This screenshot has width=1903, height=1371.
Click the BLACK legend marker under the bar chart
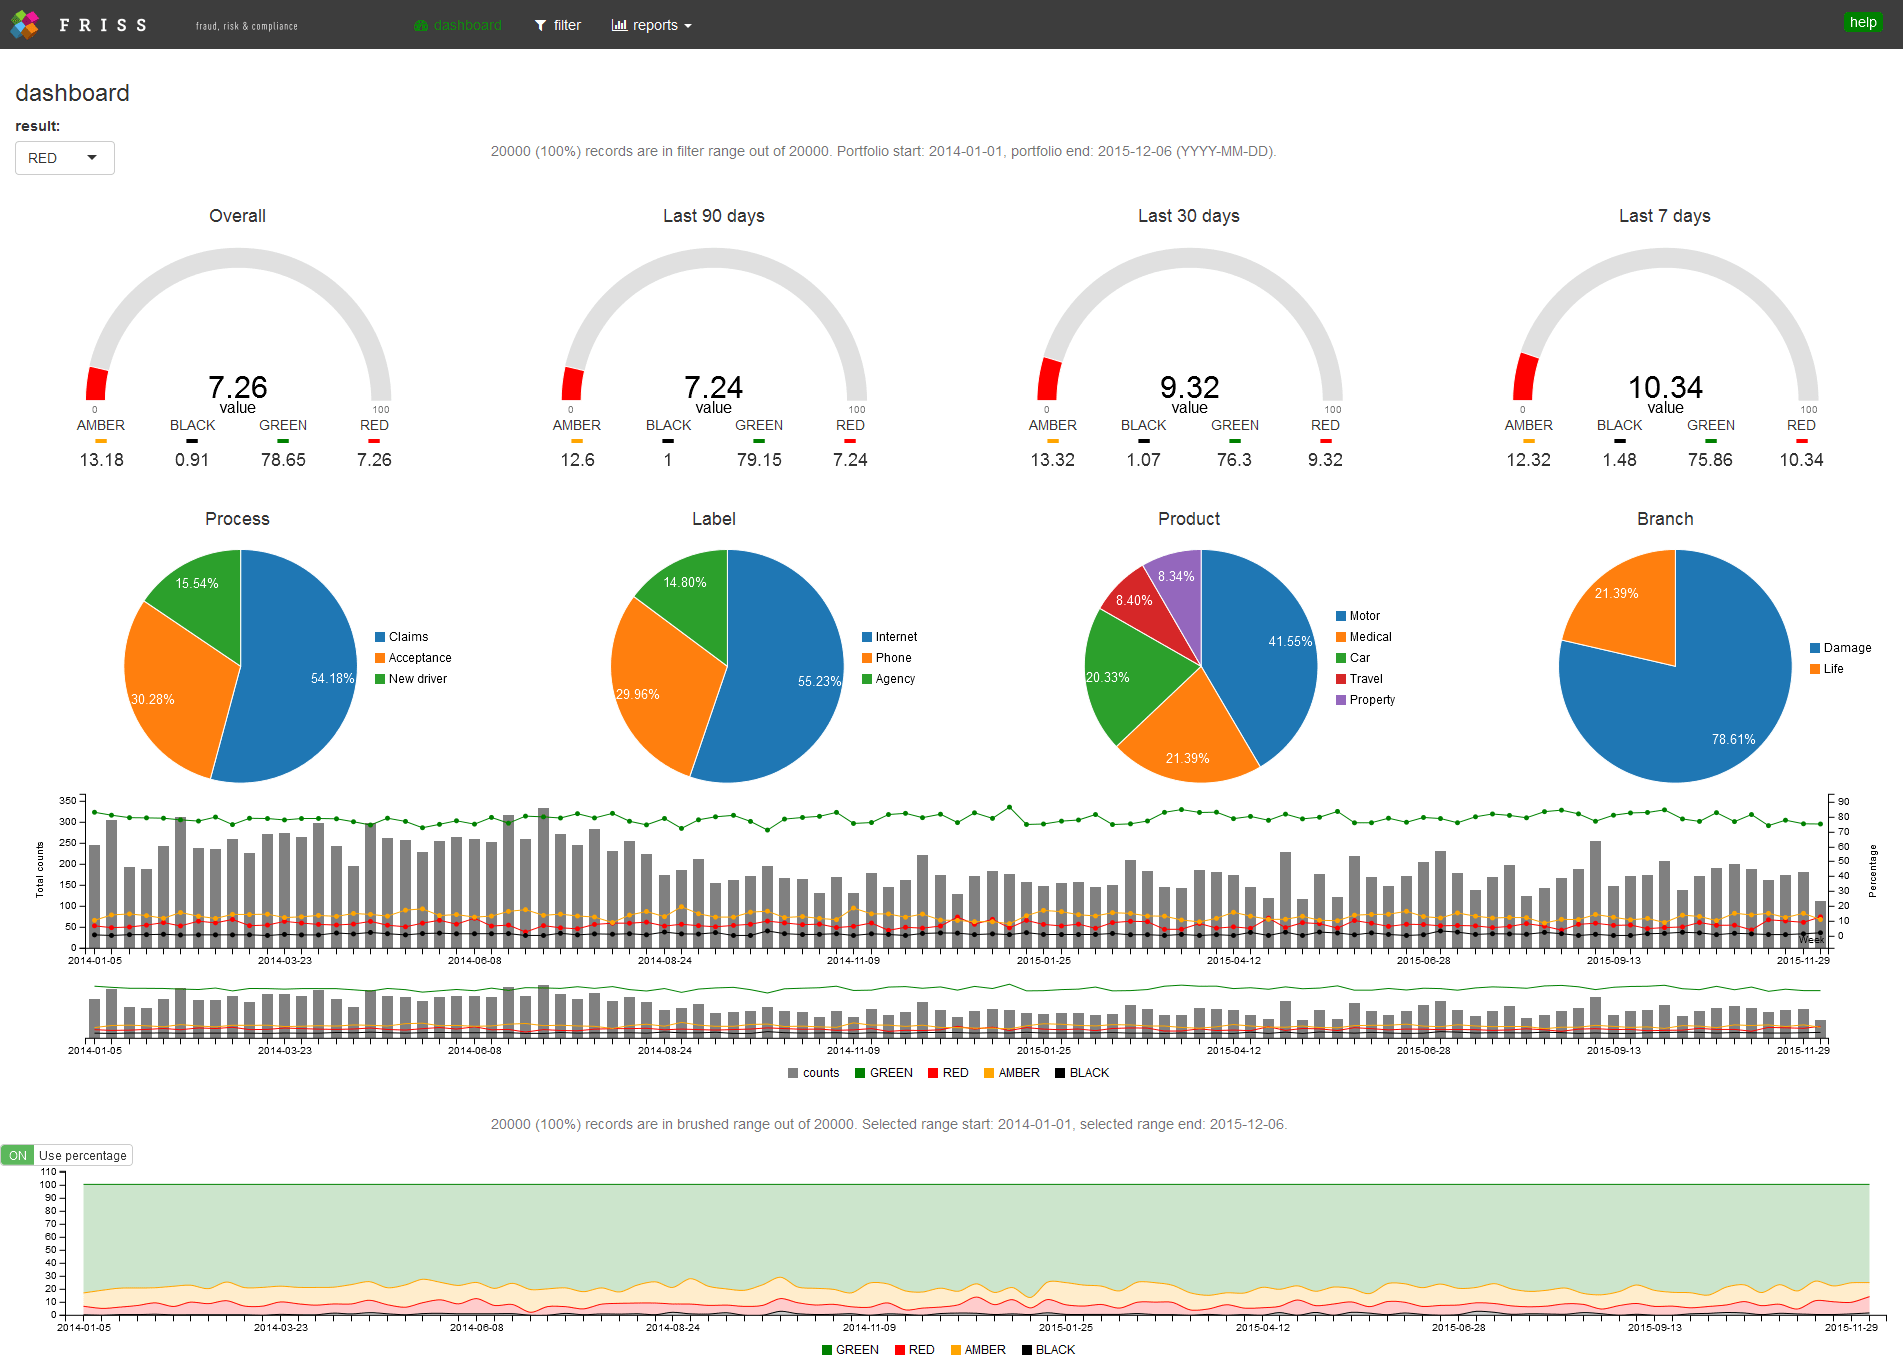coord(1060,1072)
